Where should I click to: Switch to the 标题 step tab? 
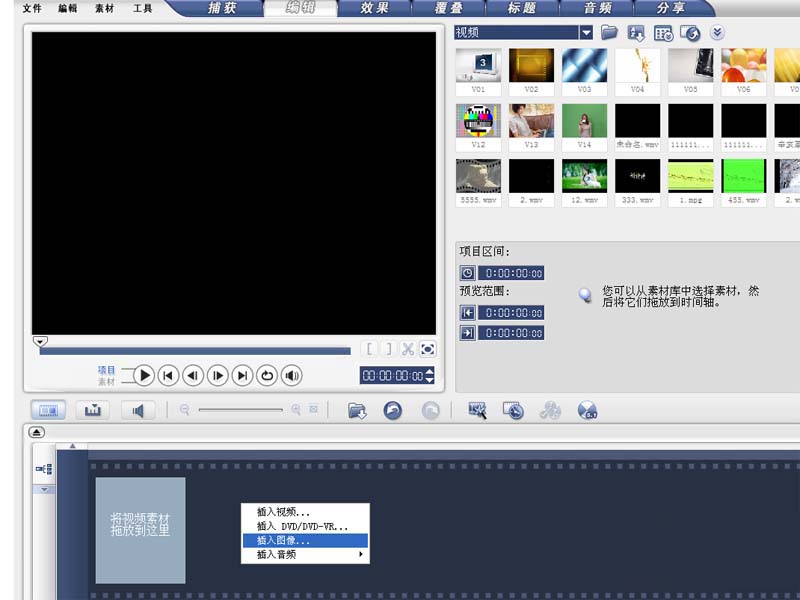tap(522, 8)
